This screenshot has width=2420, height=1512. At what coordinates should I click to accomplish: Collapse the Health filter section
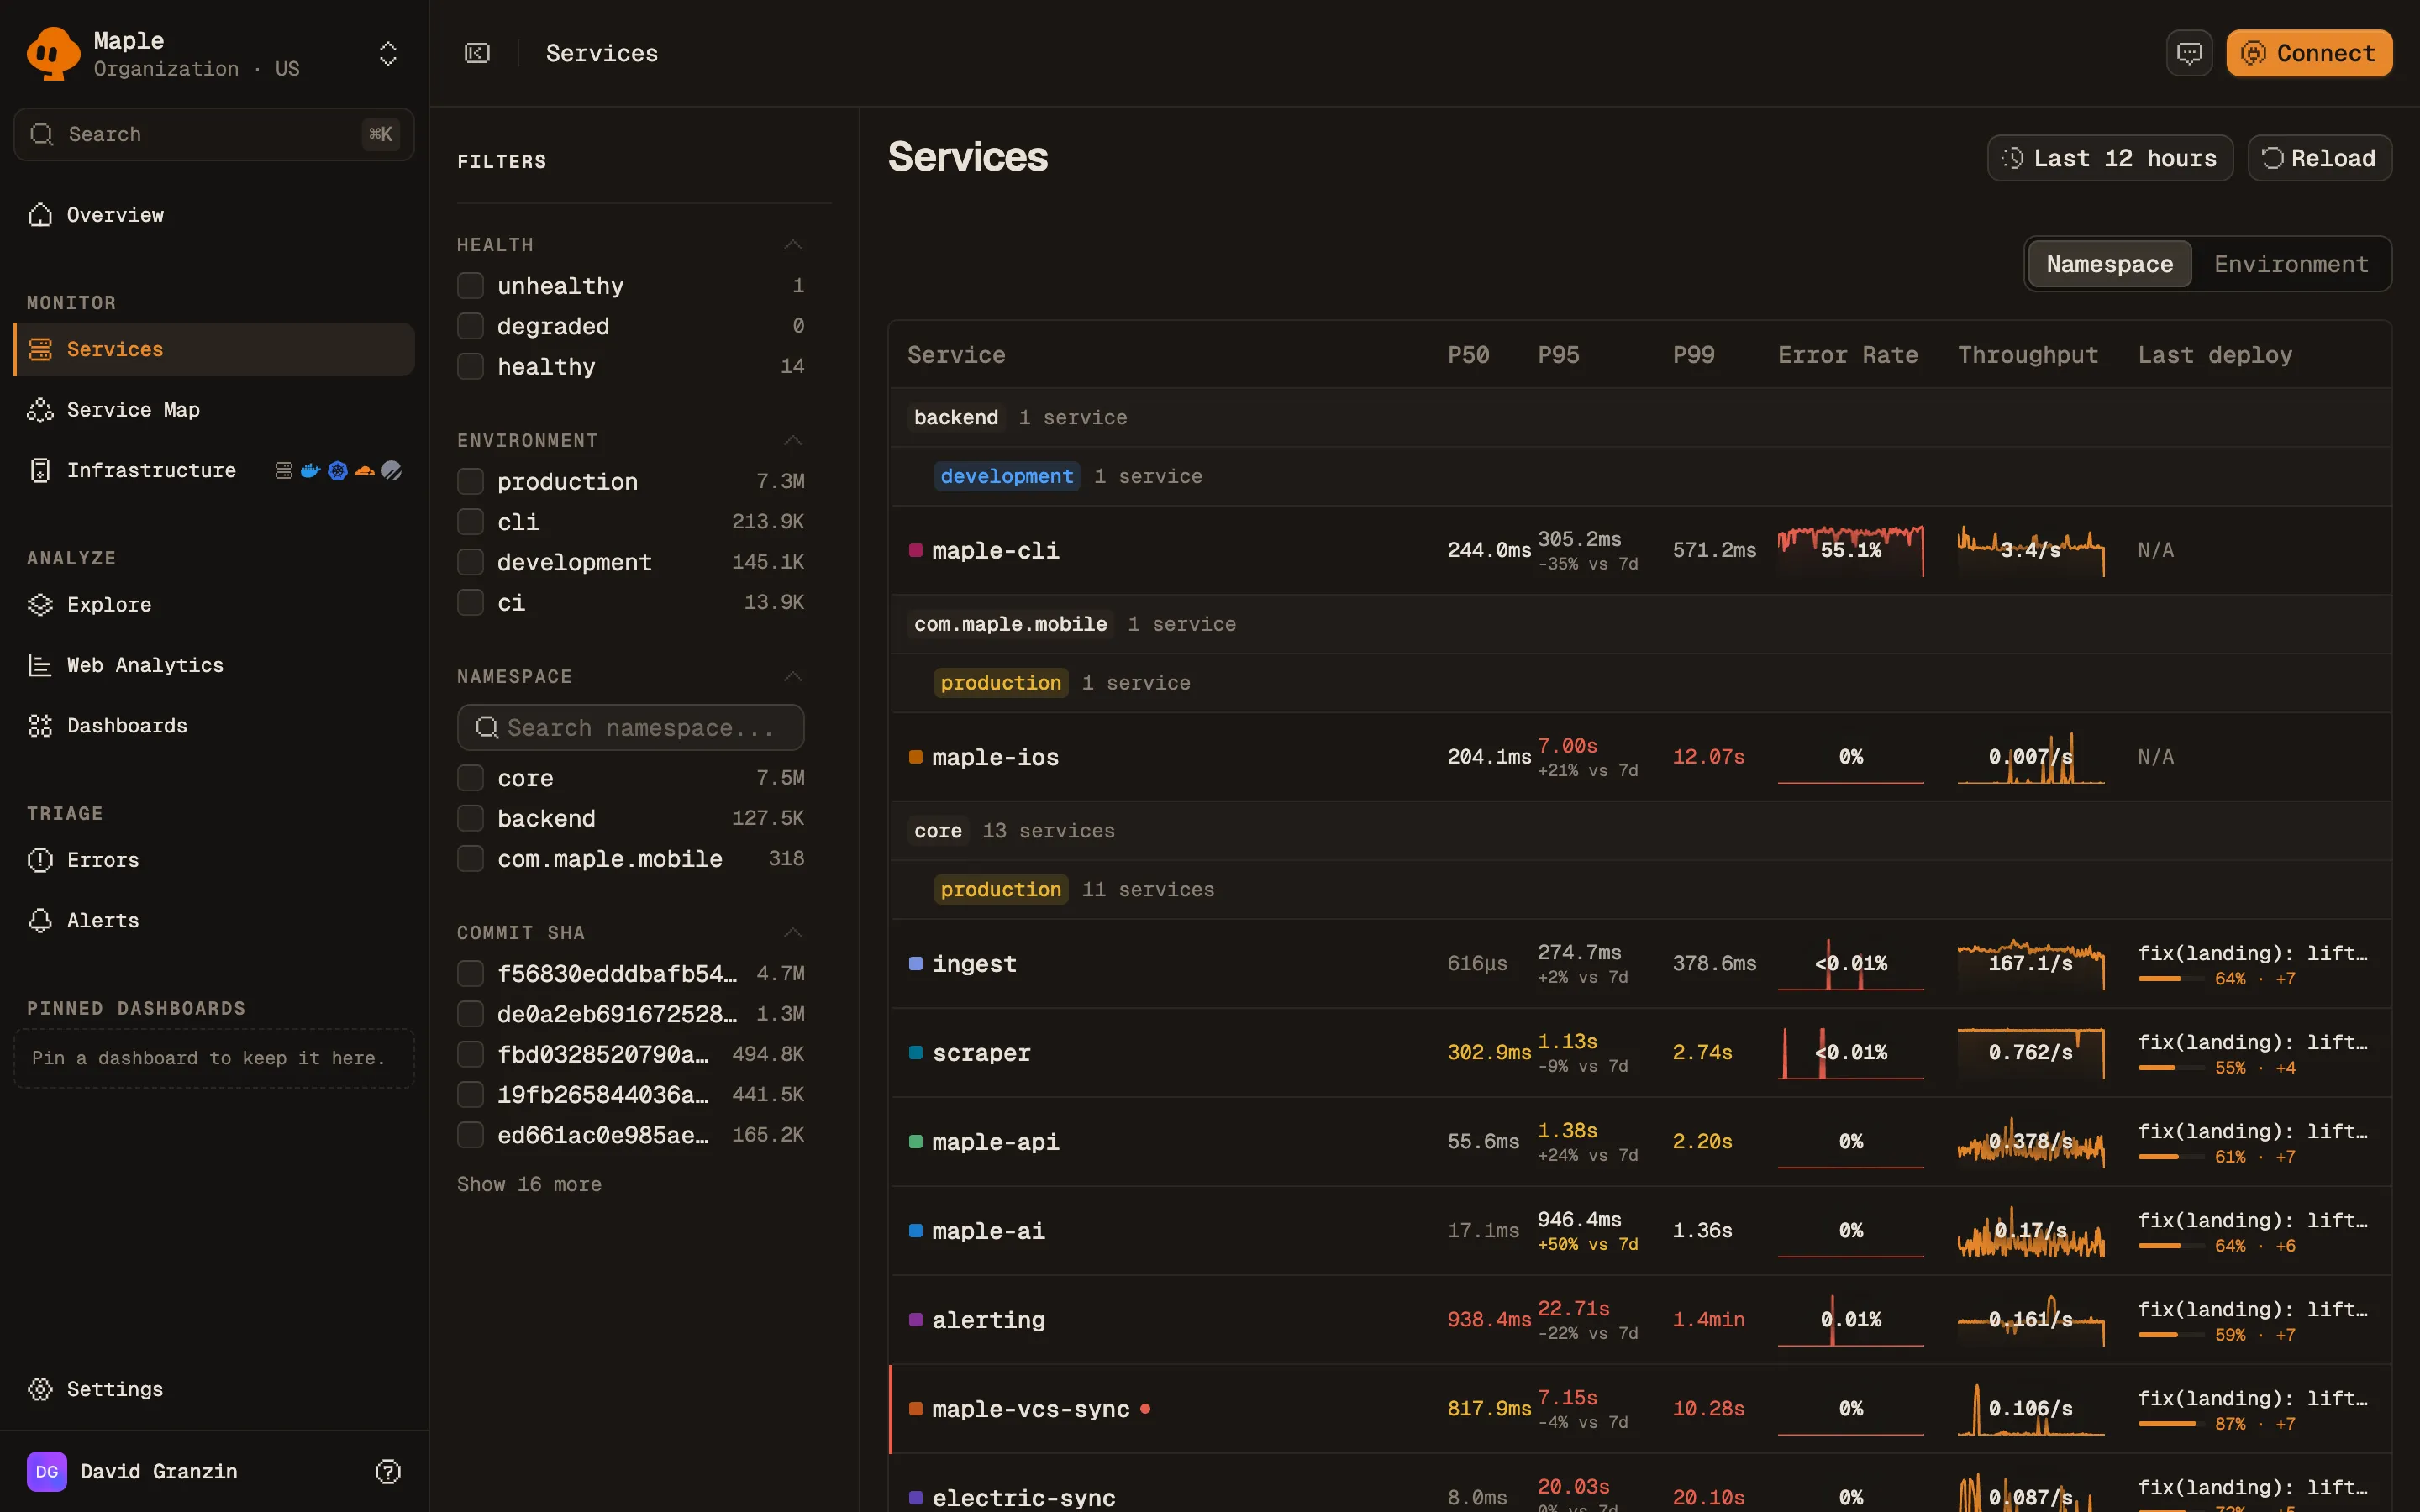click(x=793, y=245)
